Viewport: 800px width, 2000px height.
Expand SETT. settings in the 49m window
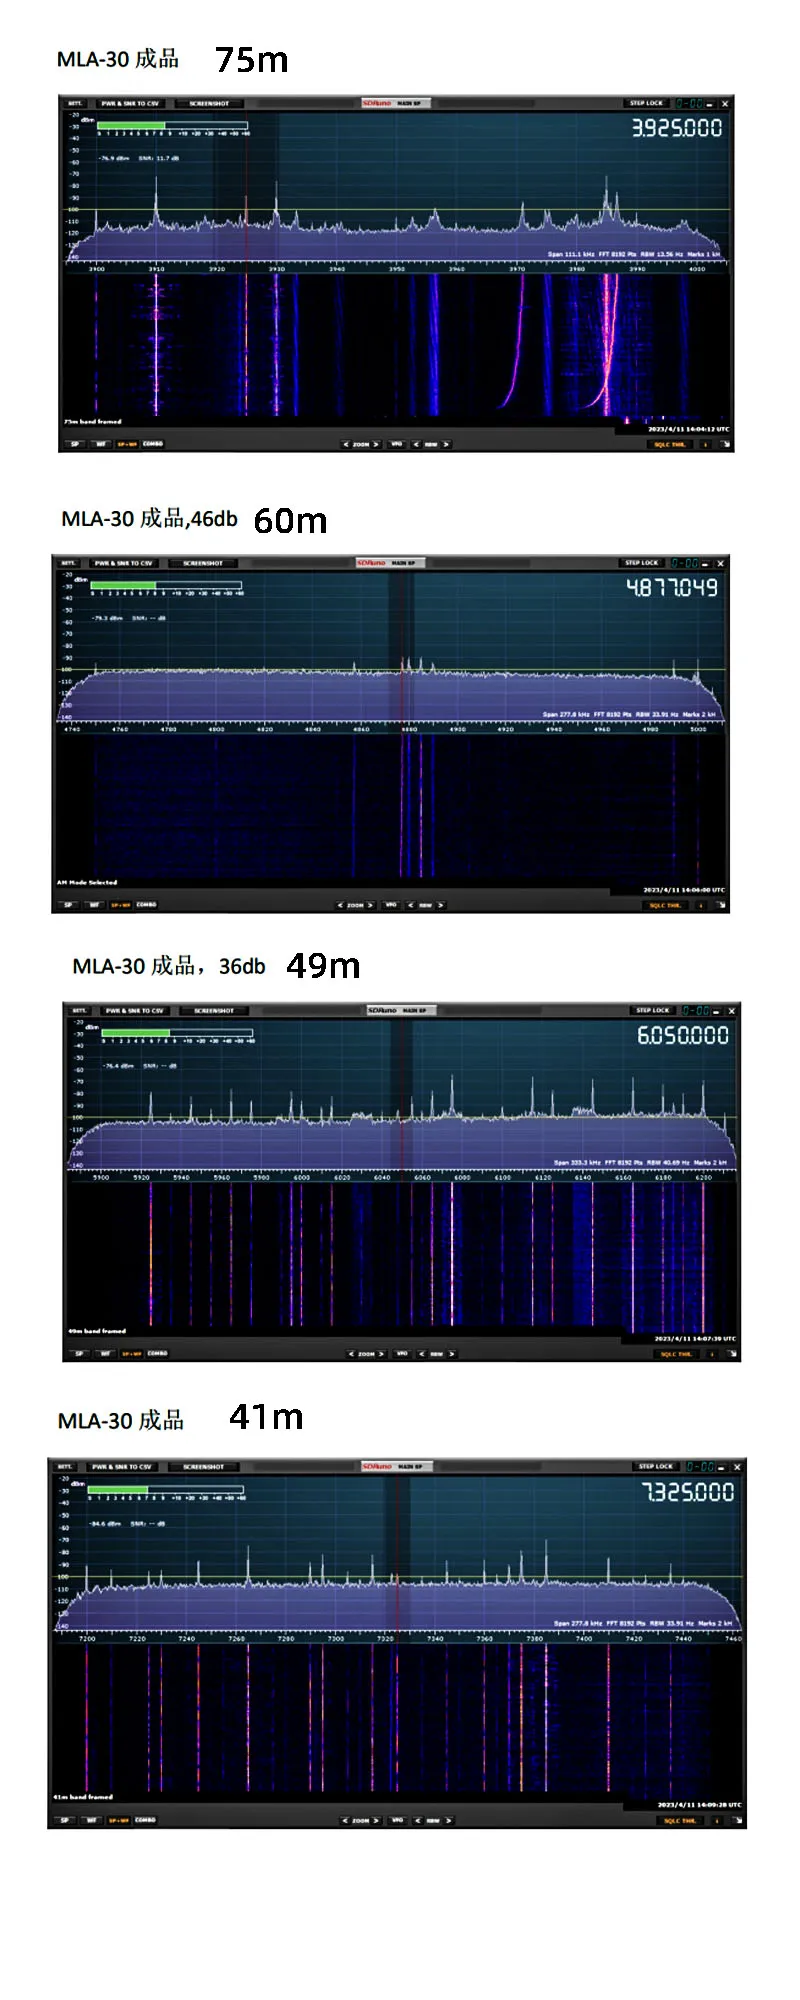click(79, 1010)
